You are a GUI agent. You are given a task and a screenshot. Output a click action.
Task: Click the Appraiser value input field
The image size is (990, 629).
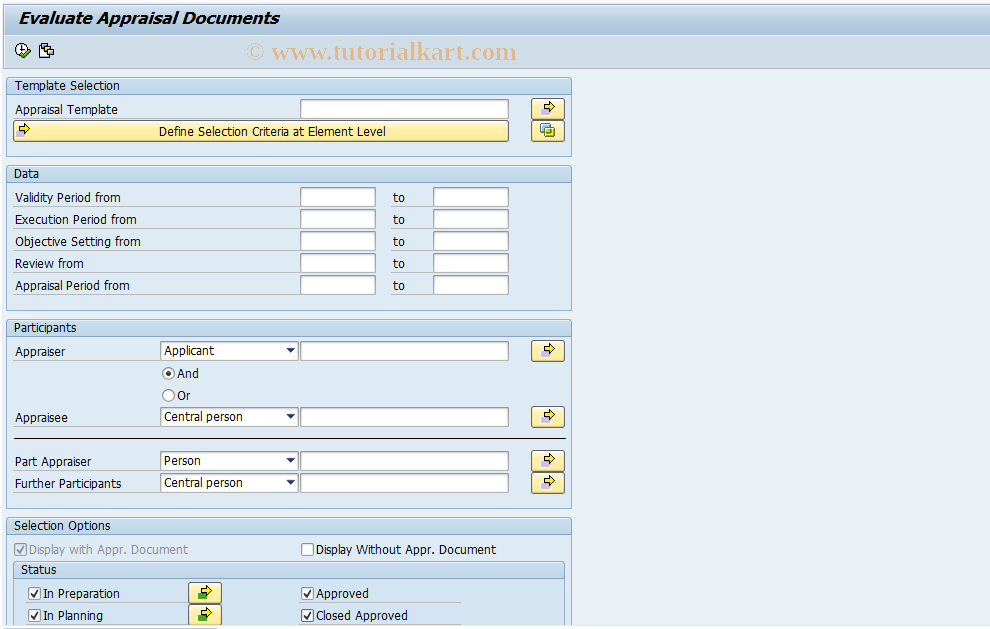coord(404,350)
